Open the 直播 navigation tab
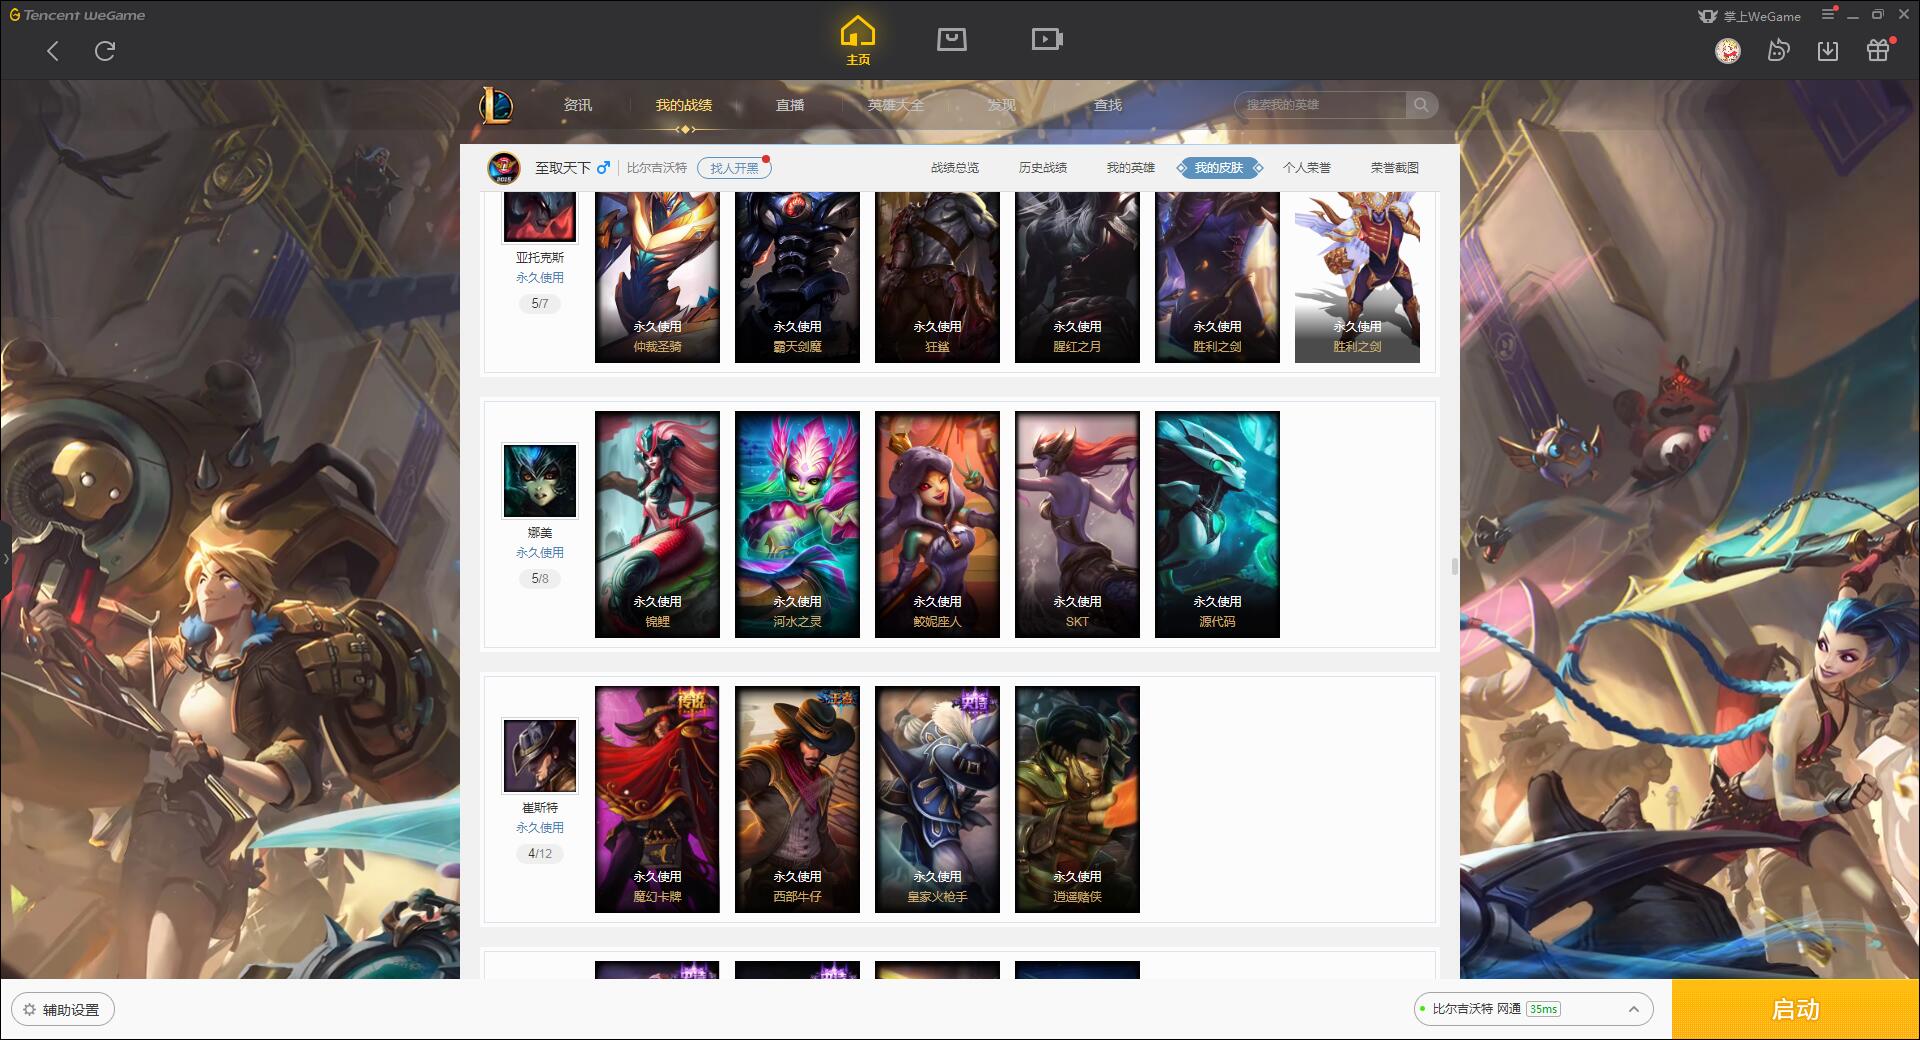 pyautogui.click(x=790, y=105)
